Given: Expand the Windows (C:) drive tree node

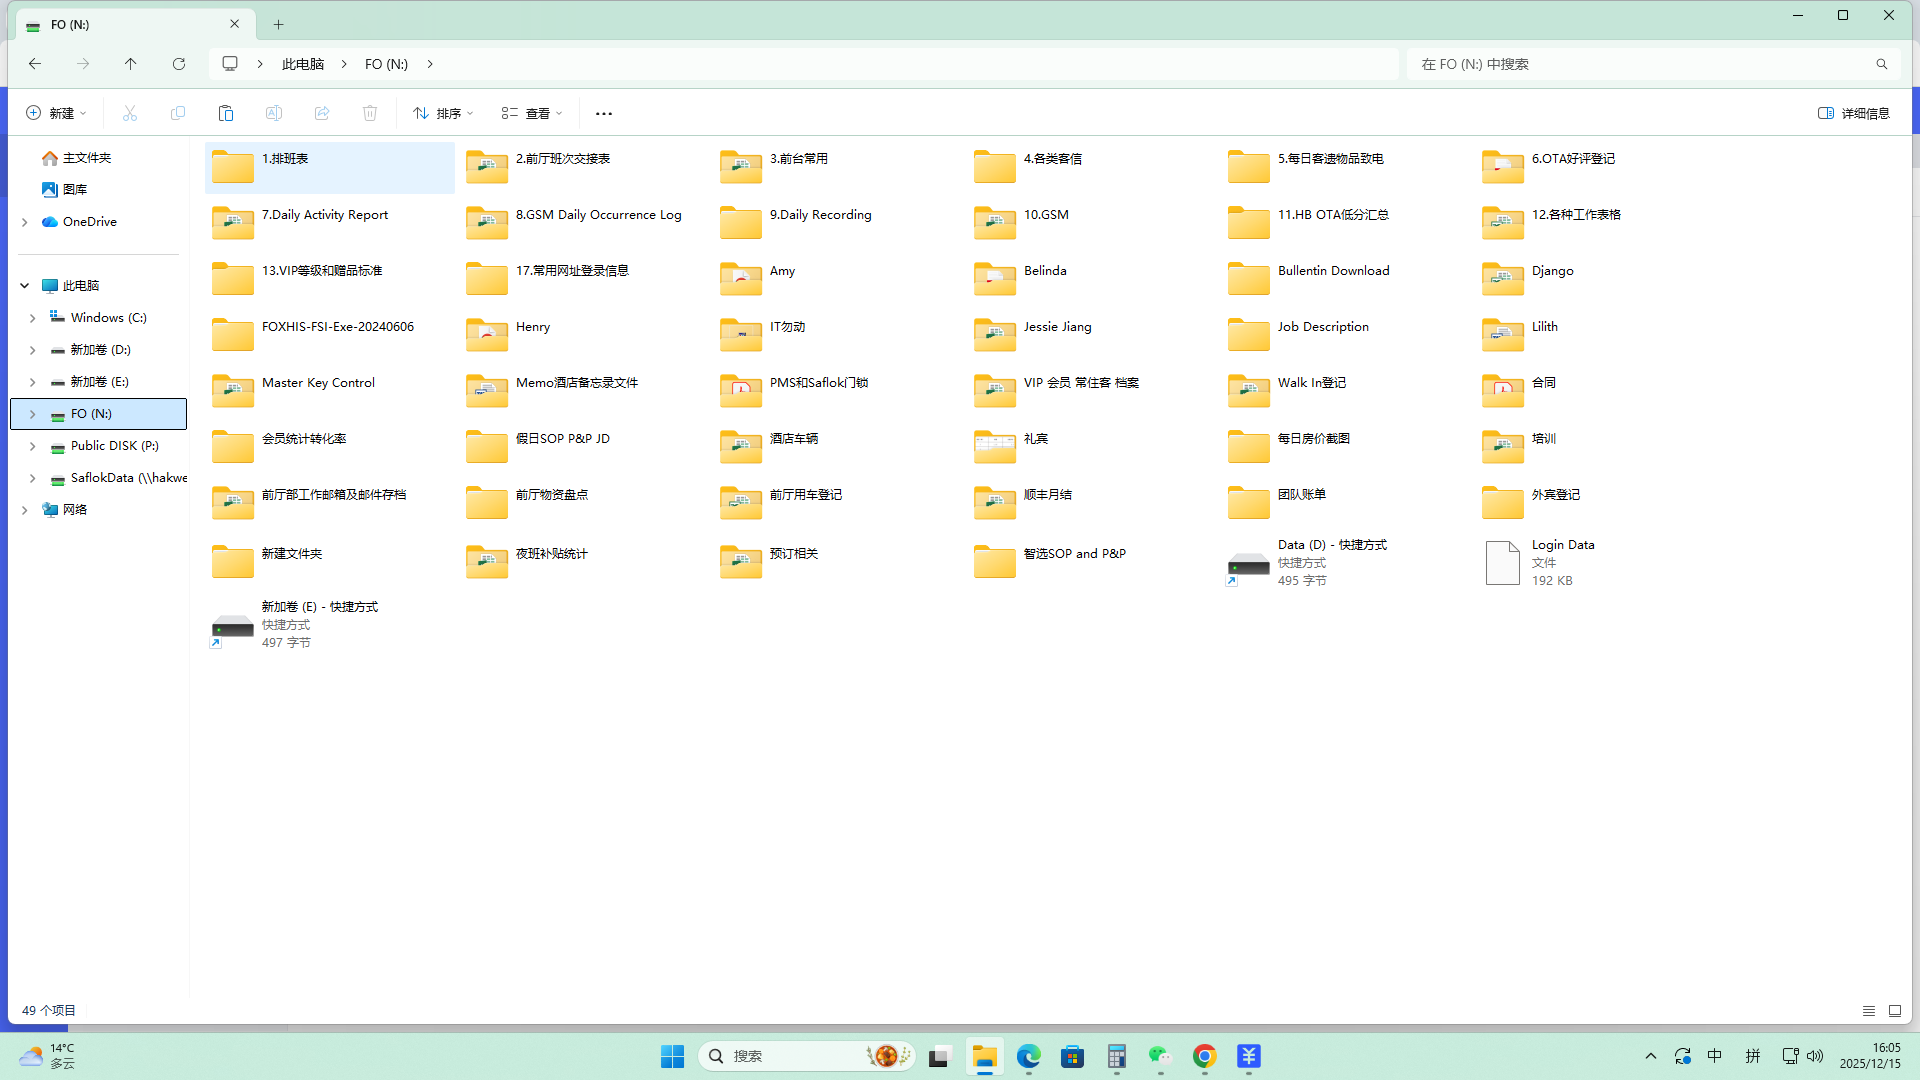Looking at the screenshot, I should point(32,318).
